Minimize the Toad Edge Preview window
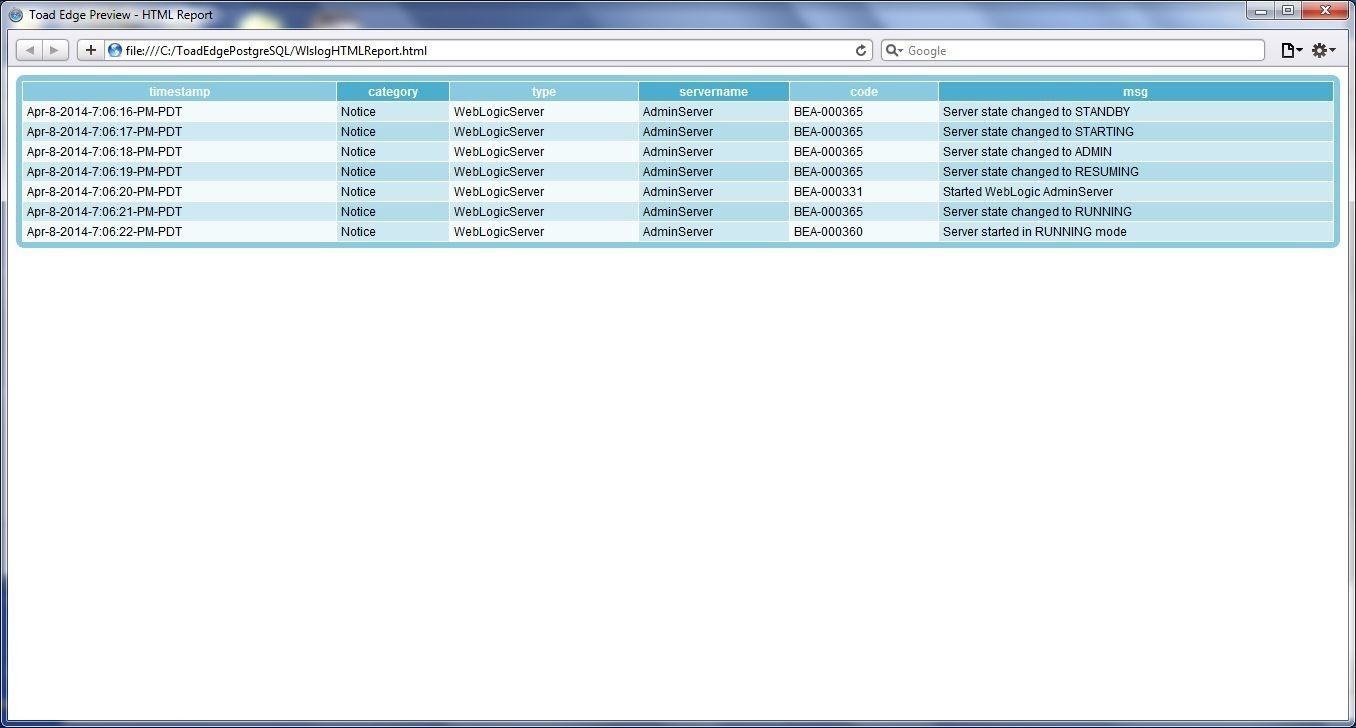The image size is (1356, 728). coord(1261,11)
